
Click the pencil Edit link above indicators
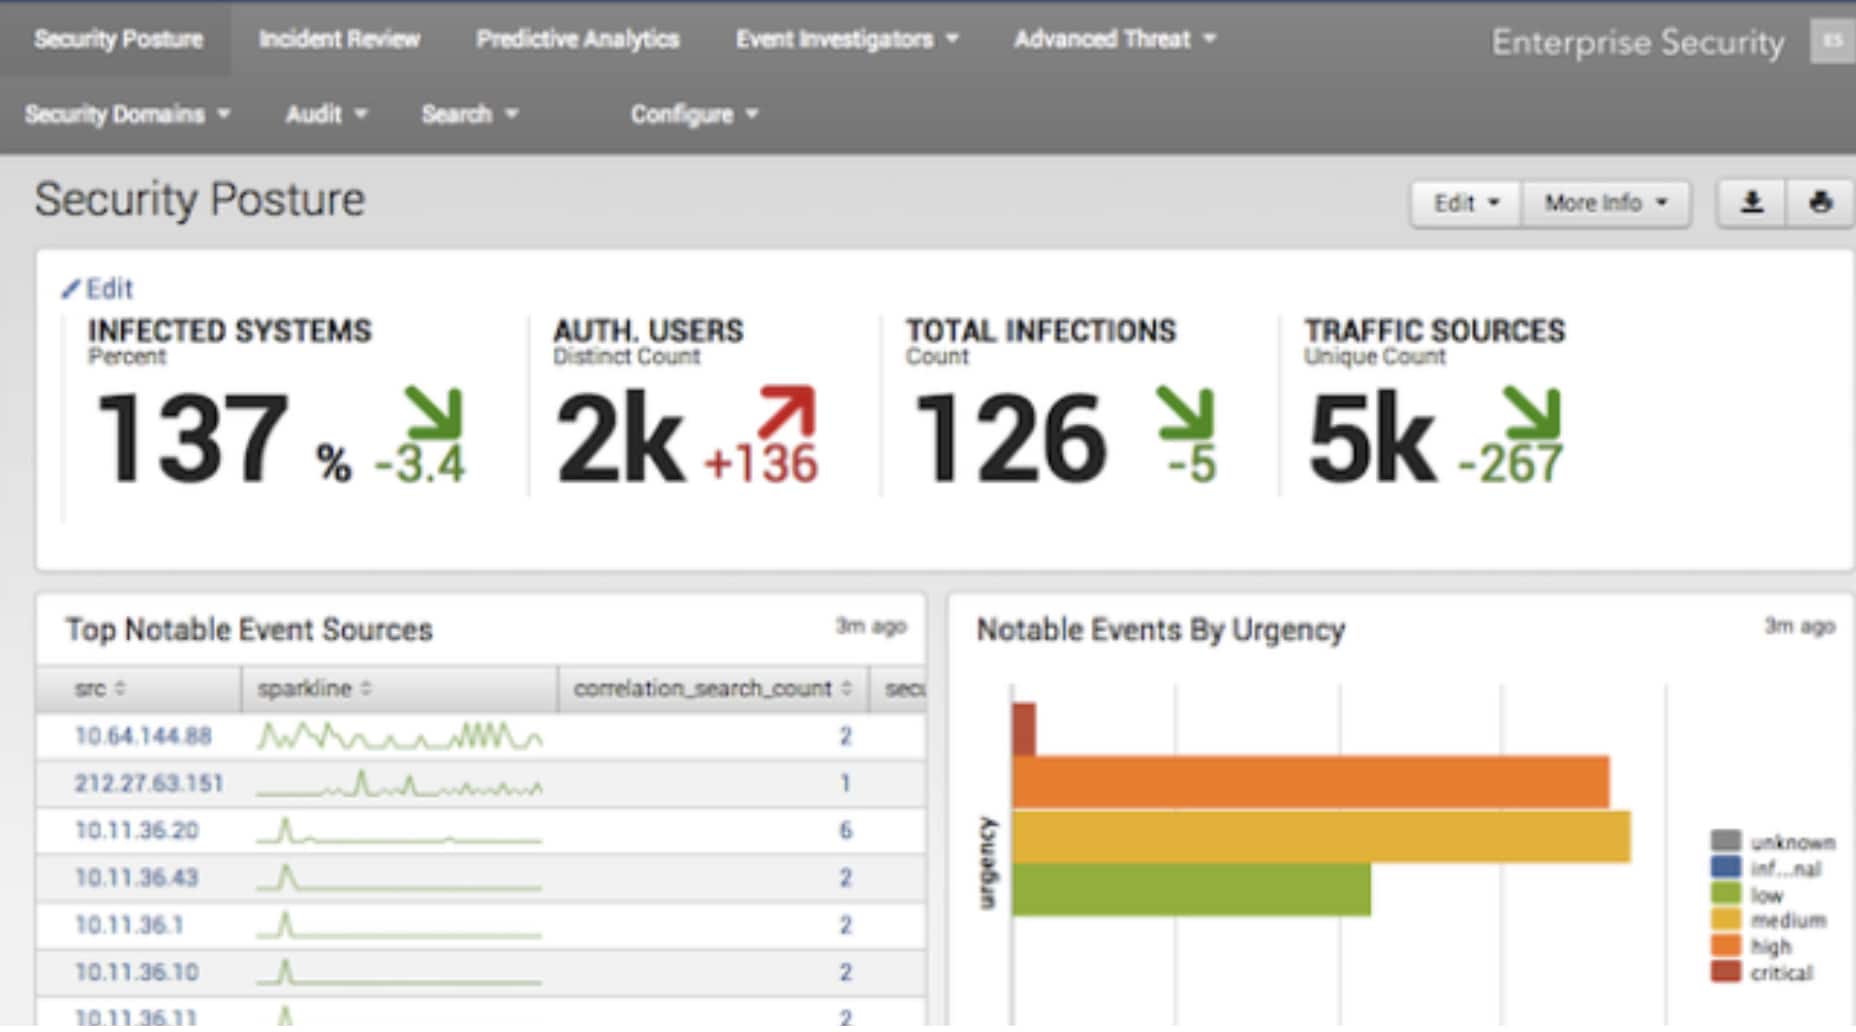[x=97, y=289]
